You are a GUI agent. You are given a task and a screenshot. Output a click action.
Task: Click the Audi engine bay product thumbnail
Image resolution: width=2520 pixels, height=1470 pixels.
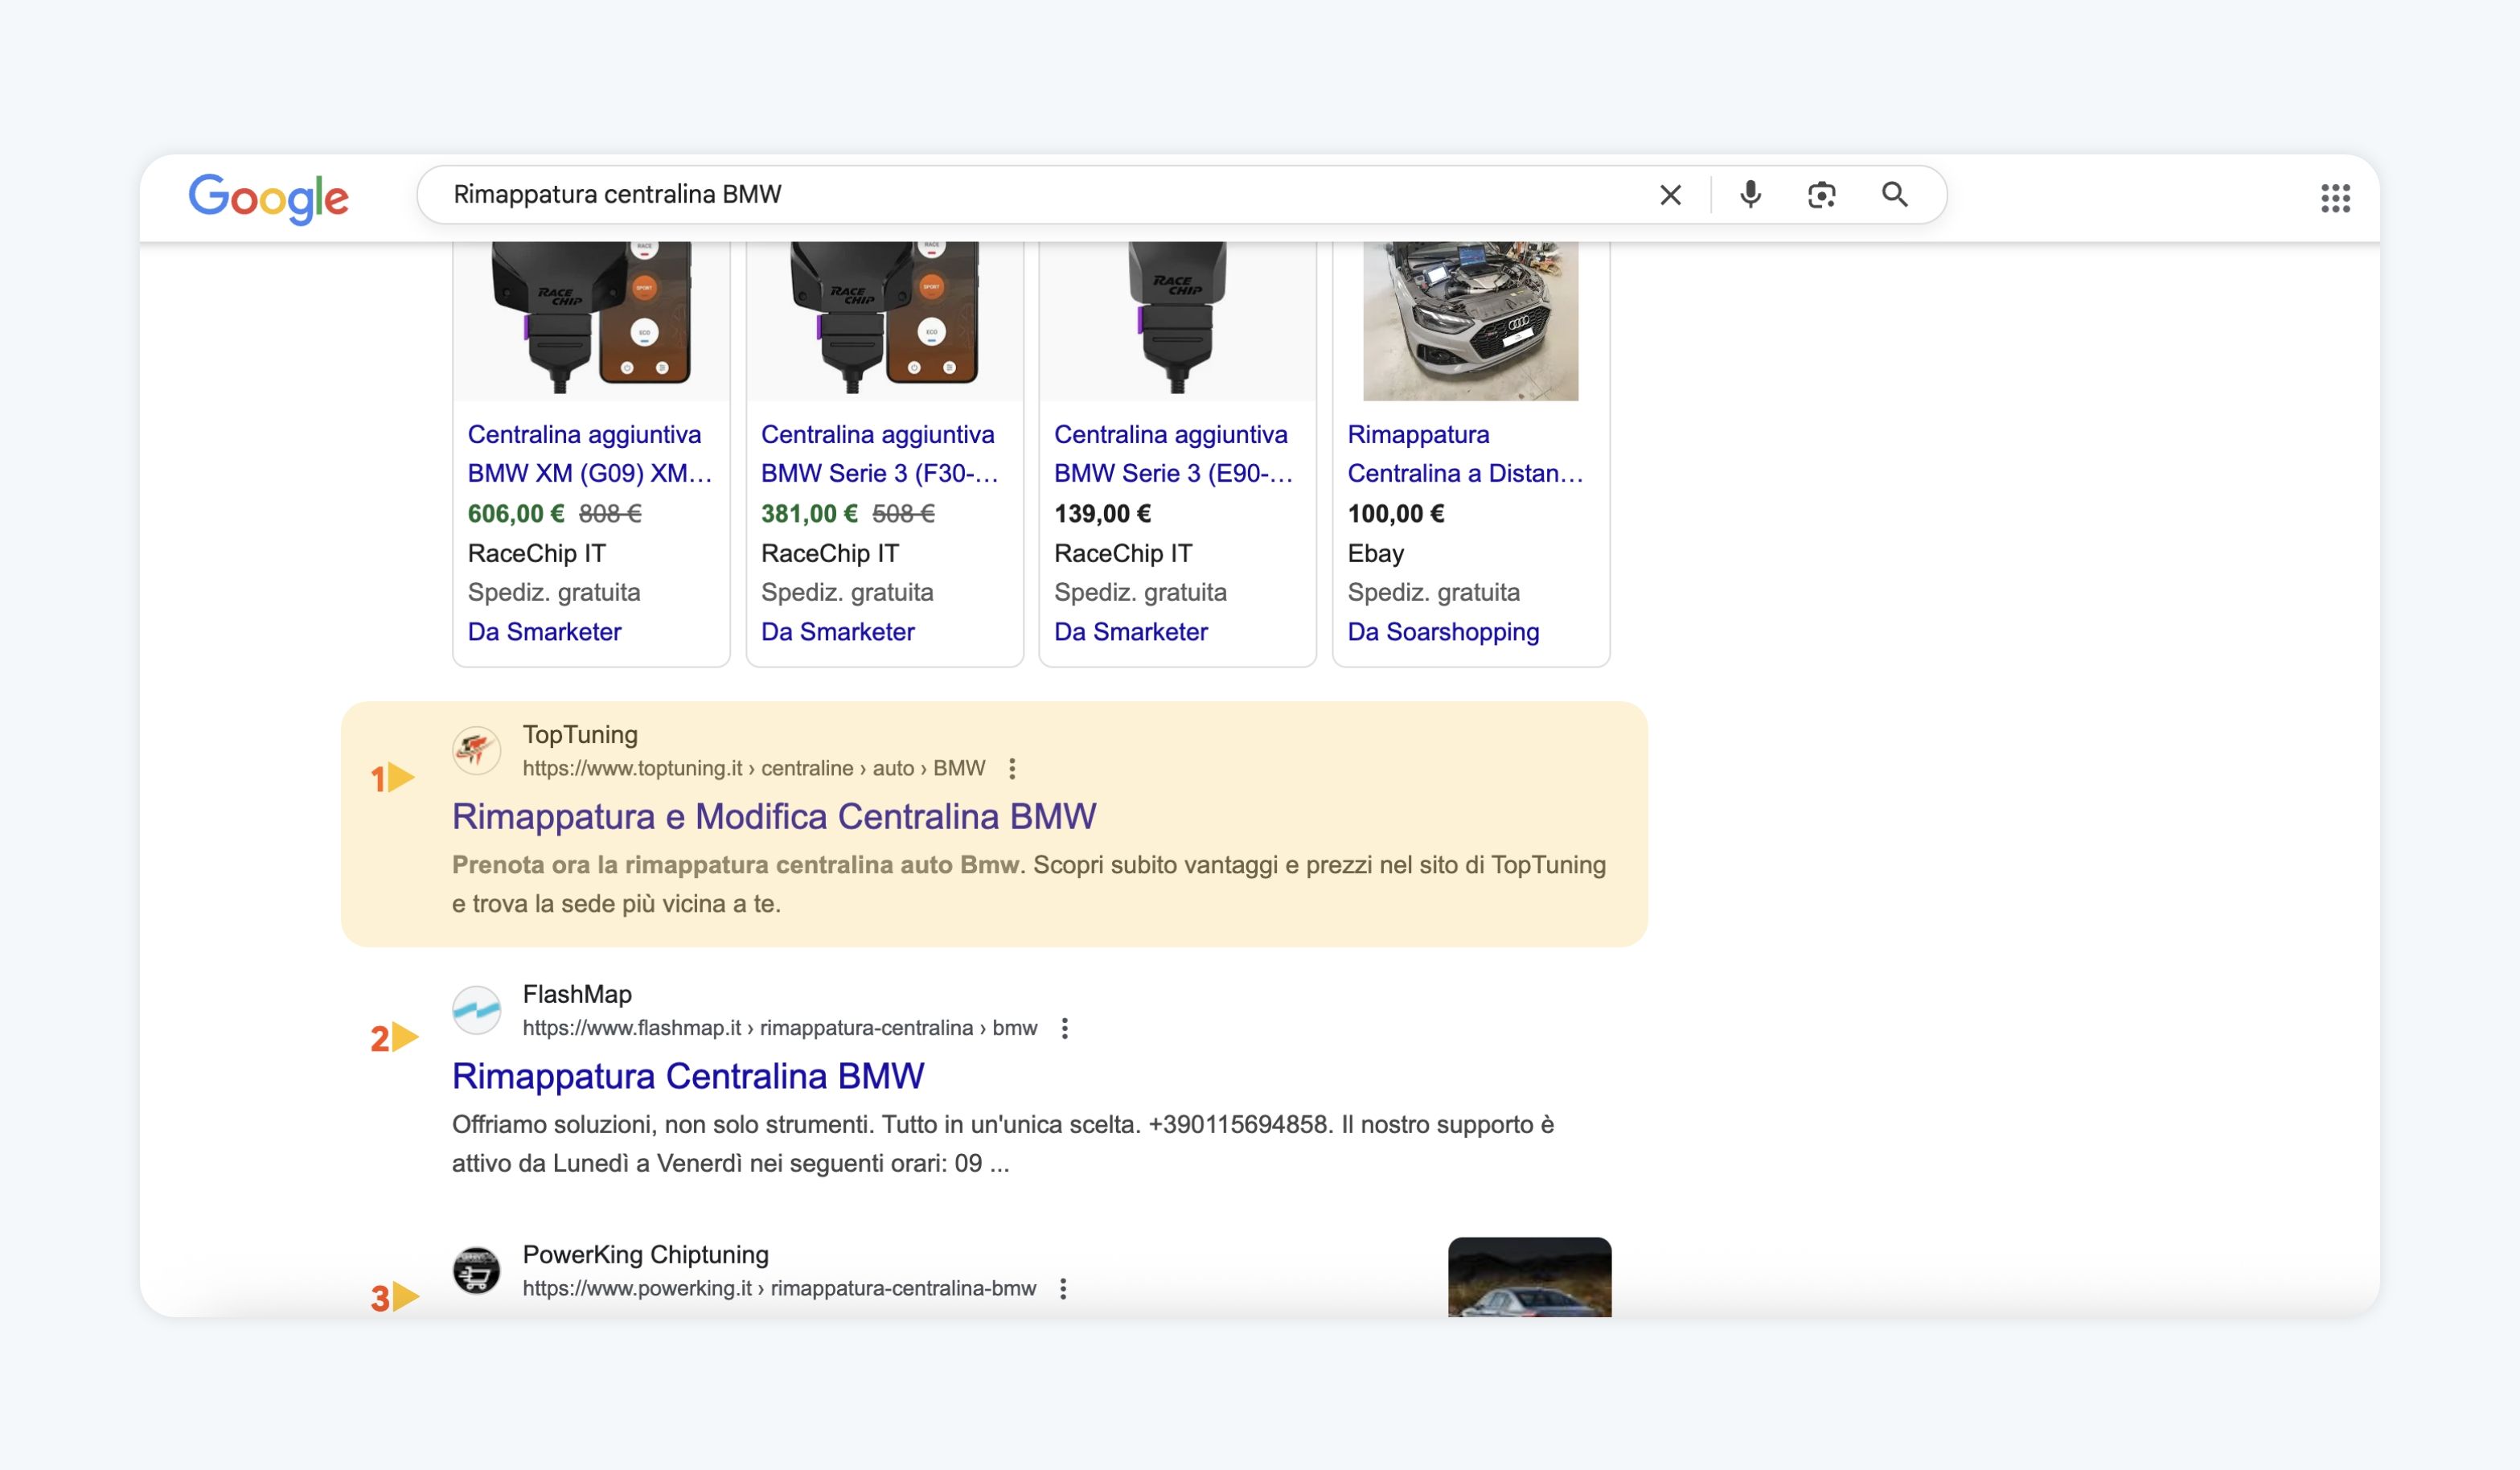coord(1470,320)
